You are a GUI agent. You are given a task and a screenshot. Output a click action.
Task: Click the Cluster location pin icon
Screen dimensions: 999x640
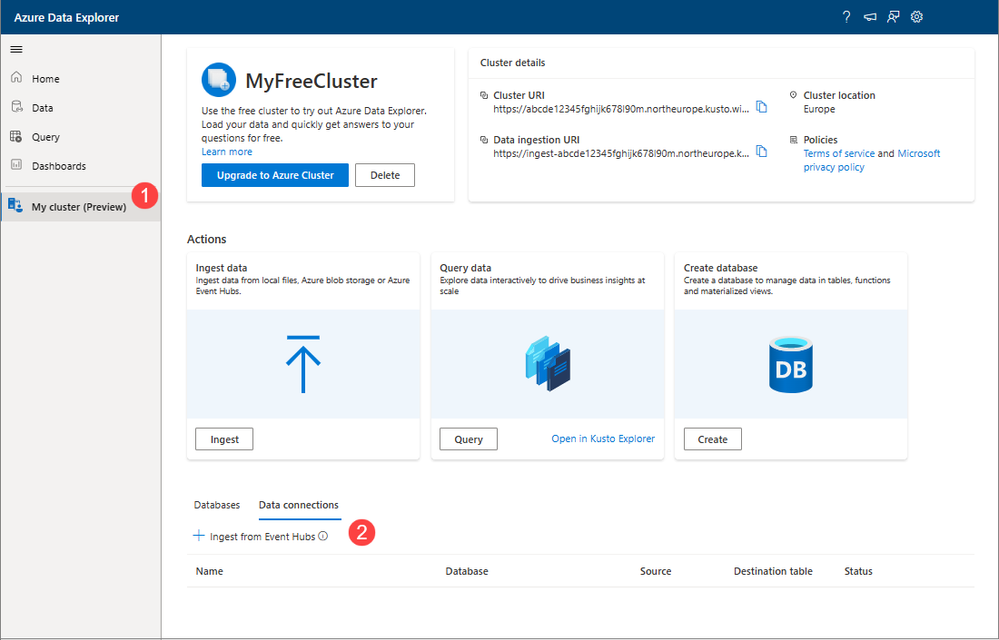793,95
